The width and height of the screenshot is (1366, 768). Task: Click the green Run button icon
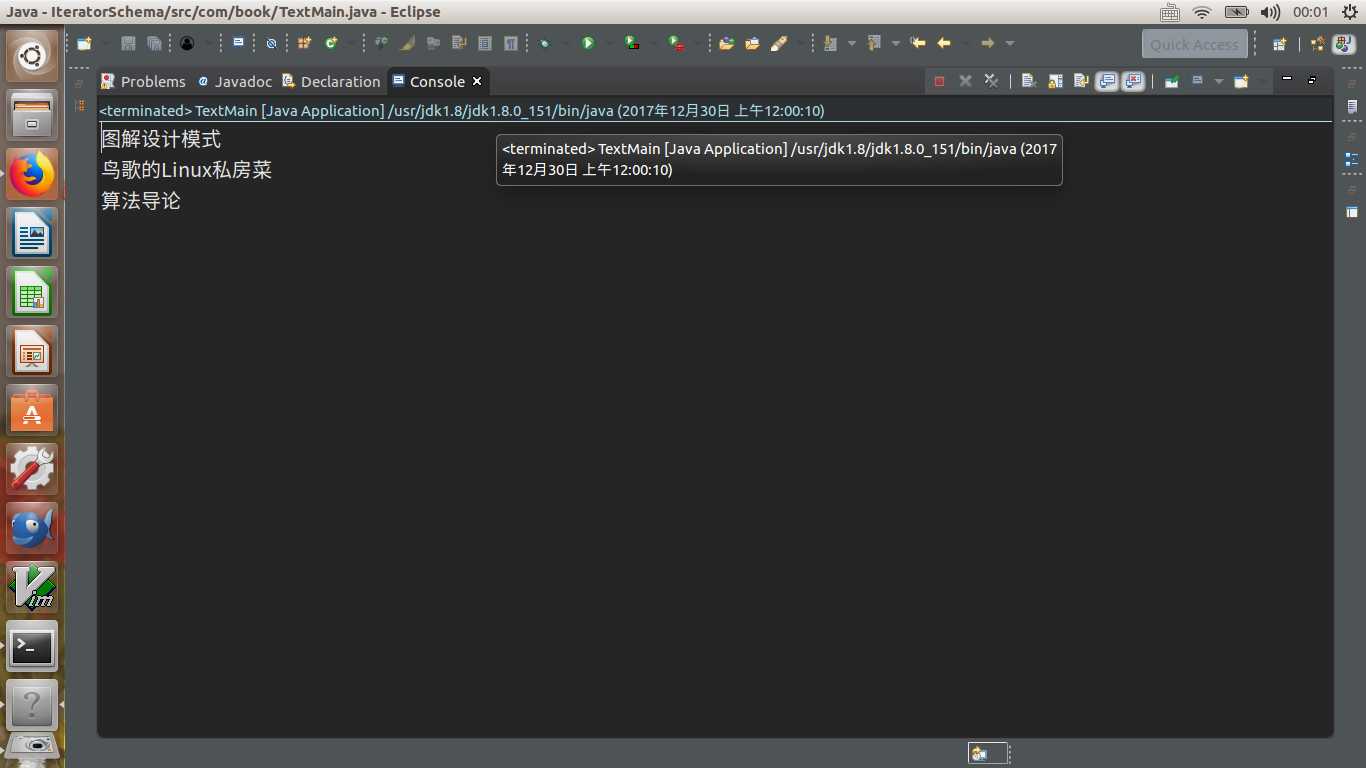pos(588,43)
